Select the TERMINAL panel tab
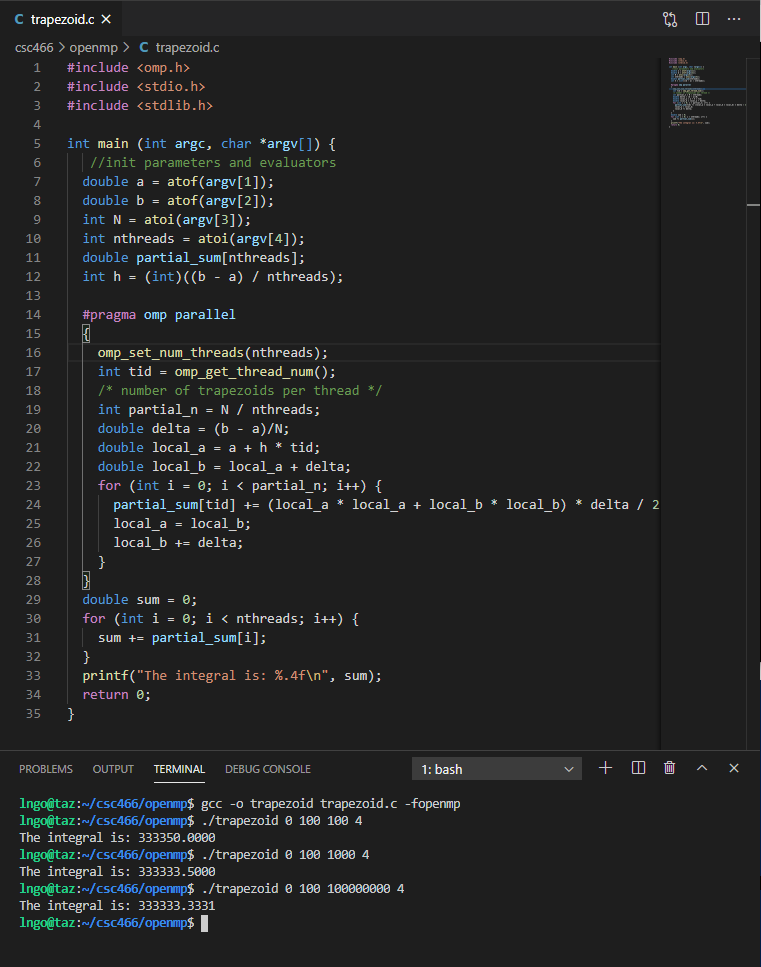Screen dimensions: 761x967 179,769
